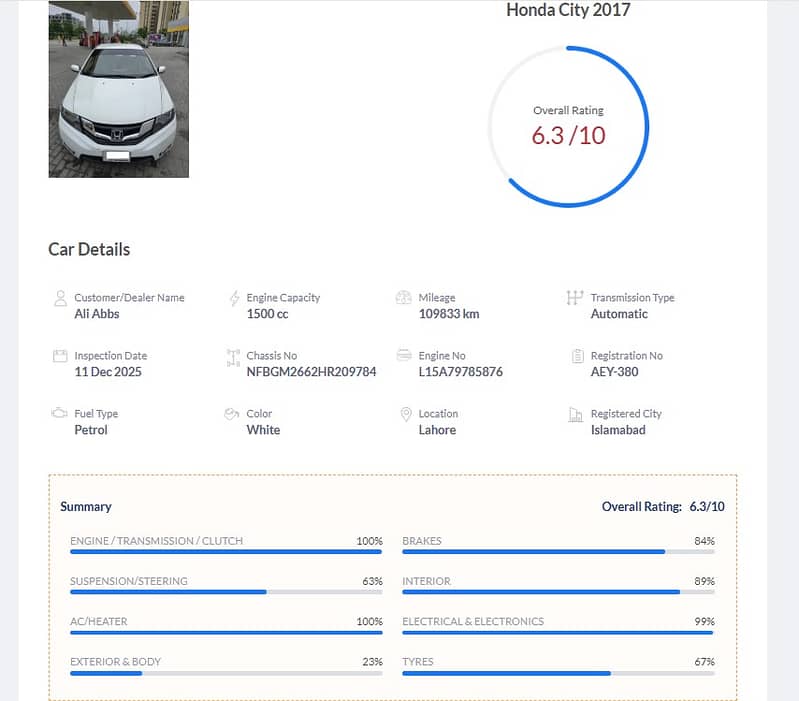Viewport: 799px width, 701px height.
Task: Click the fuel icon beside Fuel Type
Action: coord(59,414)
